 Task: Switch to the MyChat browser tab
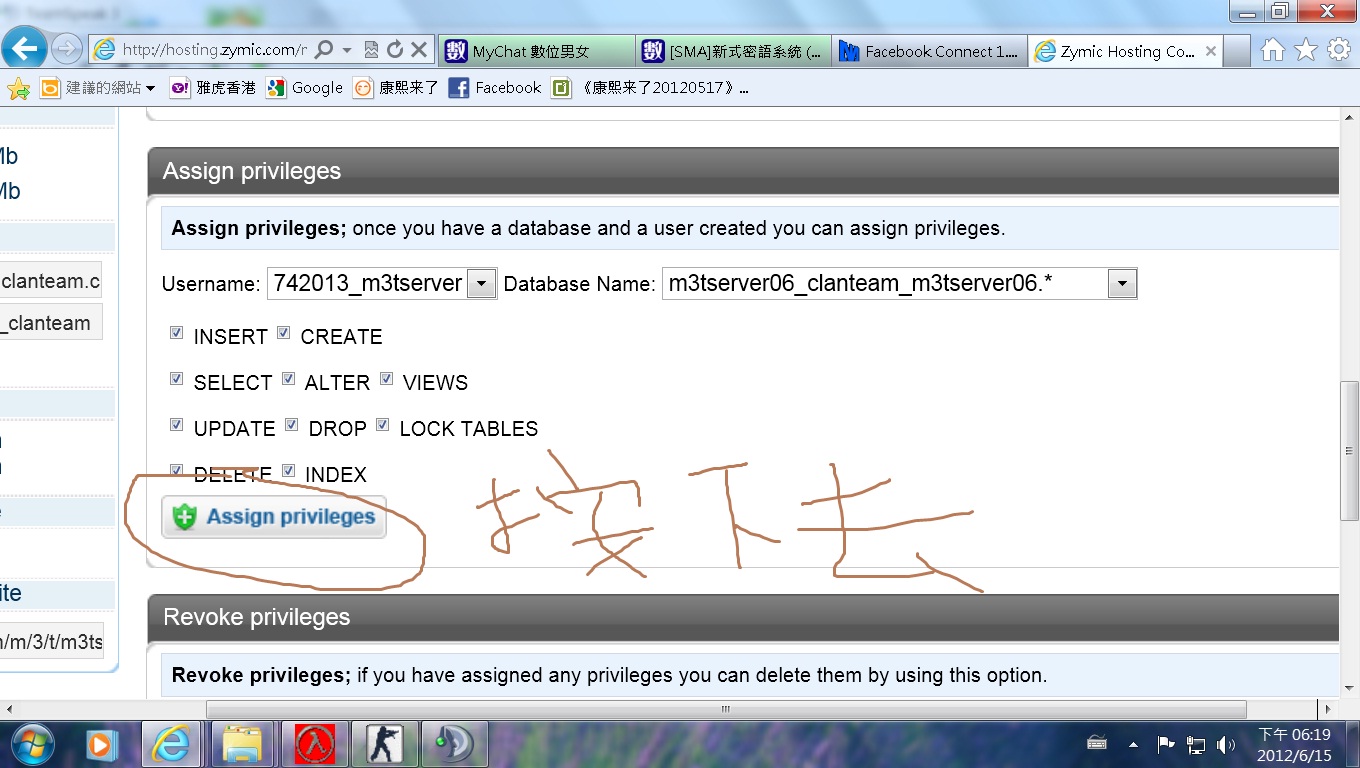[x=536, y=51]
